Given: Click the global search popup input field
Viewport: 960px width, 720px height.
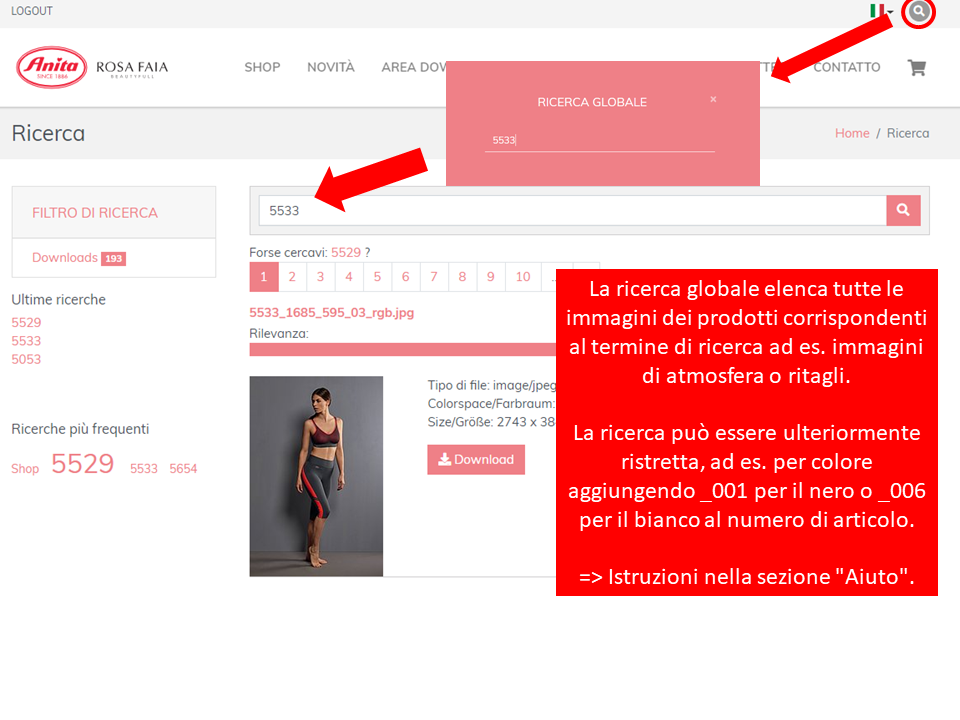Looking at the screenshot, I should click(600, 141).
